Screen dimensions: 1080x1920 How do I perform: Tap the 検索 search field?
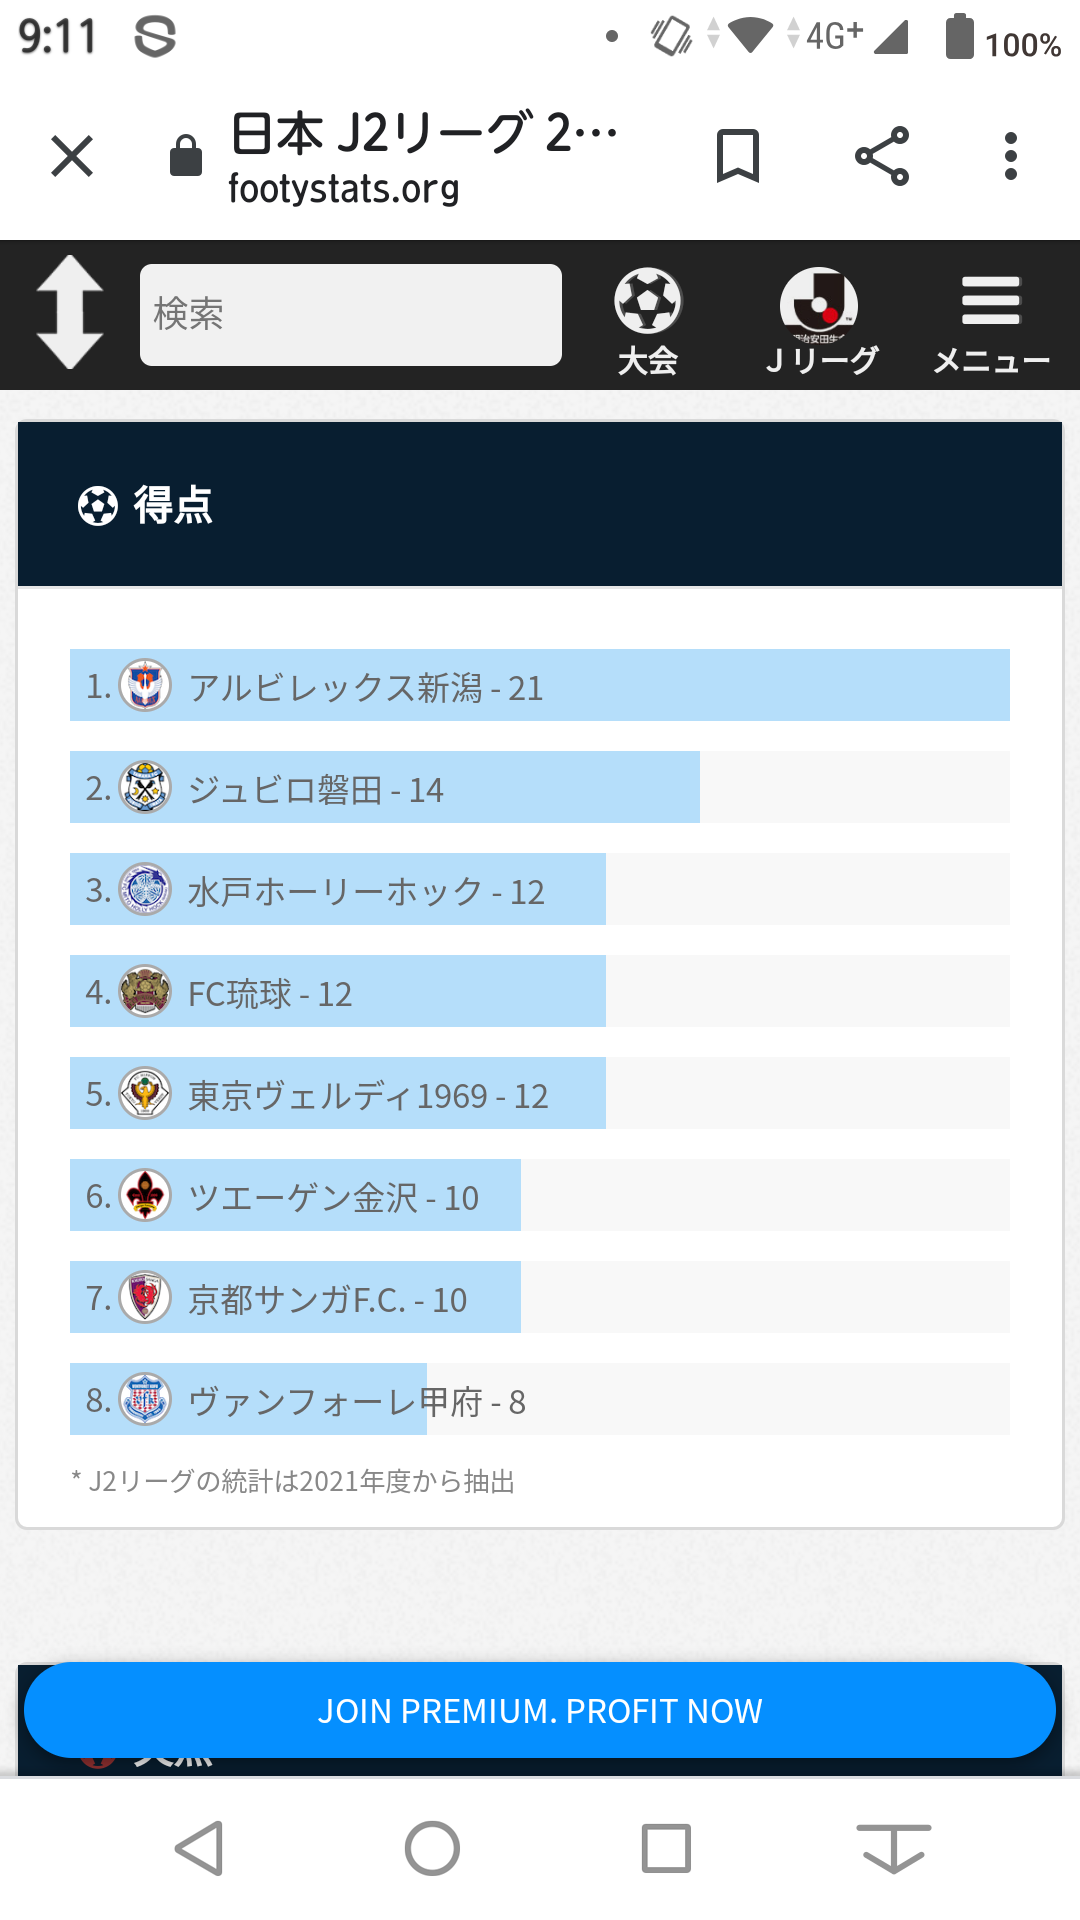350,315
